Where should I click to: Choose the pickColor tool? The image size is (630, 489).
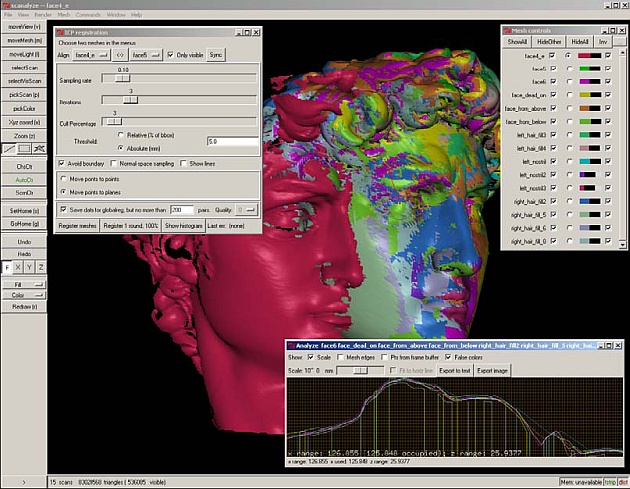(x=24, y=108)
